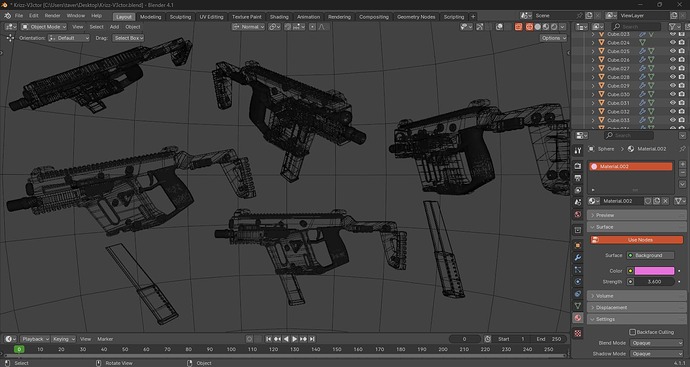Screen dimensions: 690x367
Task: Duplicate Material.002 with new material icon
Action: tap(657, 201)
